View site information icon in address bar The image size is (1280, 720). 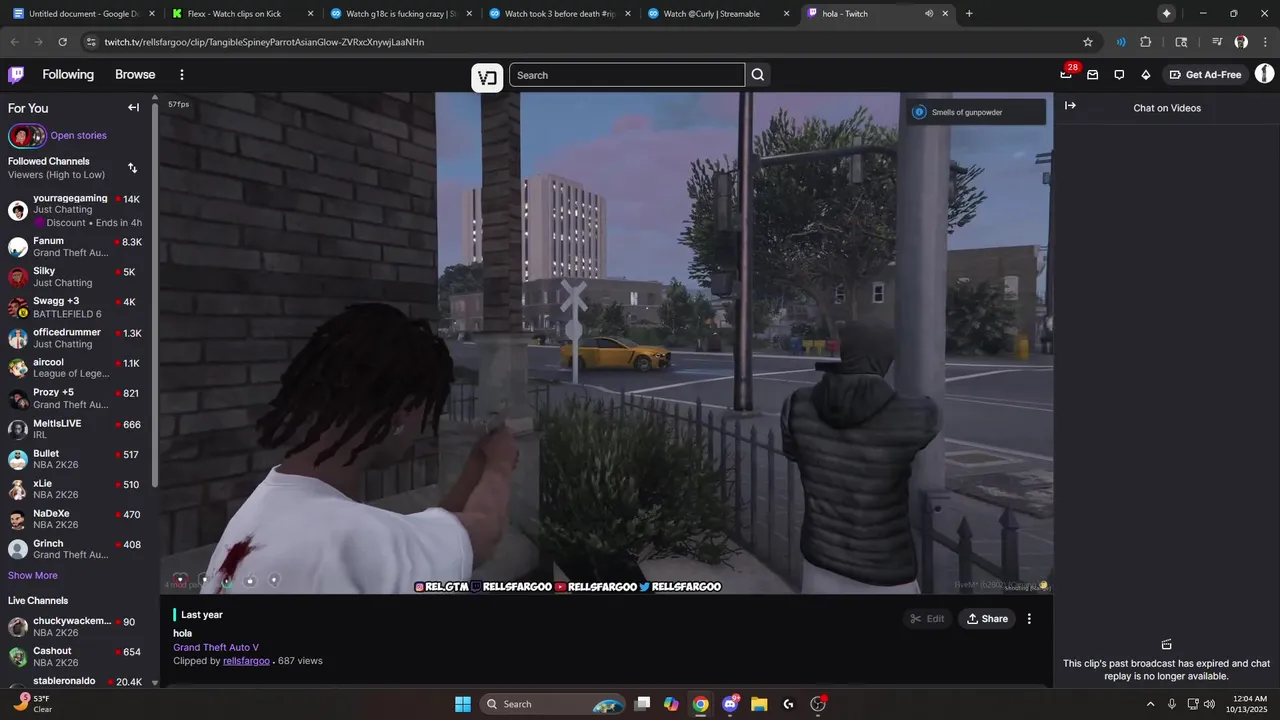click(x=91, y=42)
